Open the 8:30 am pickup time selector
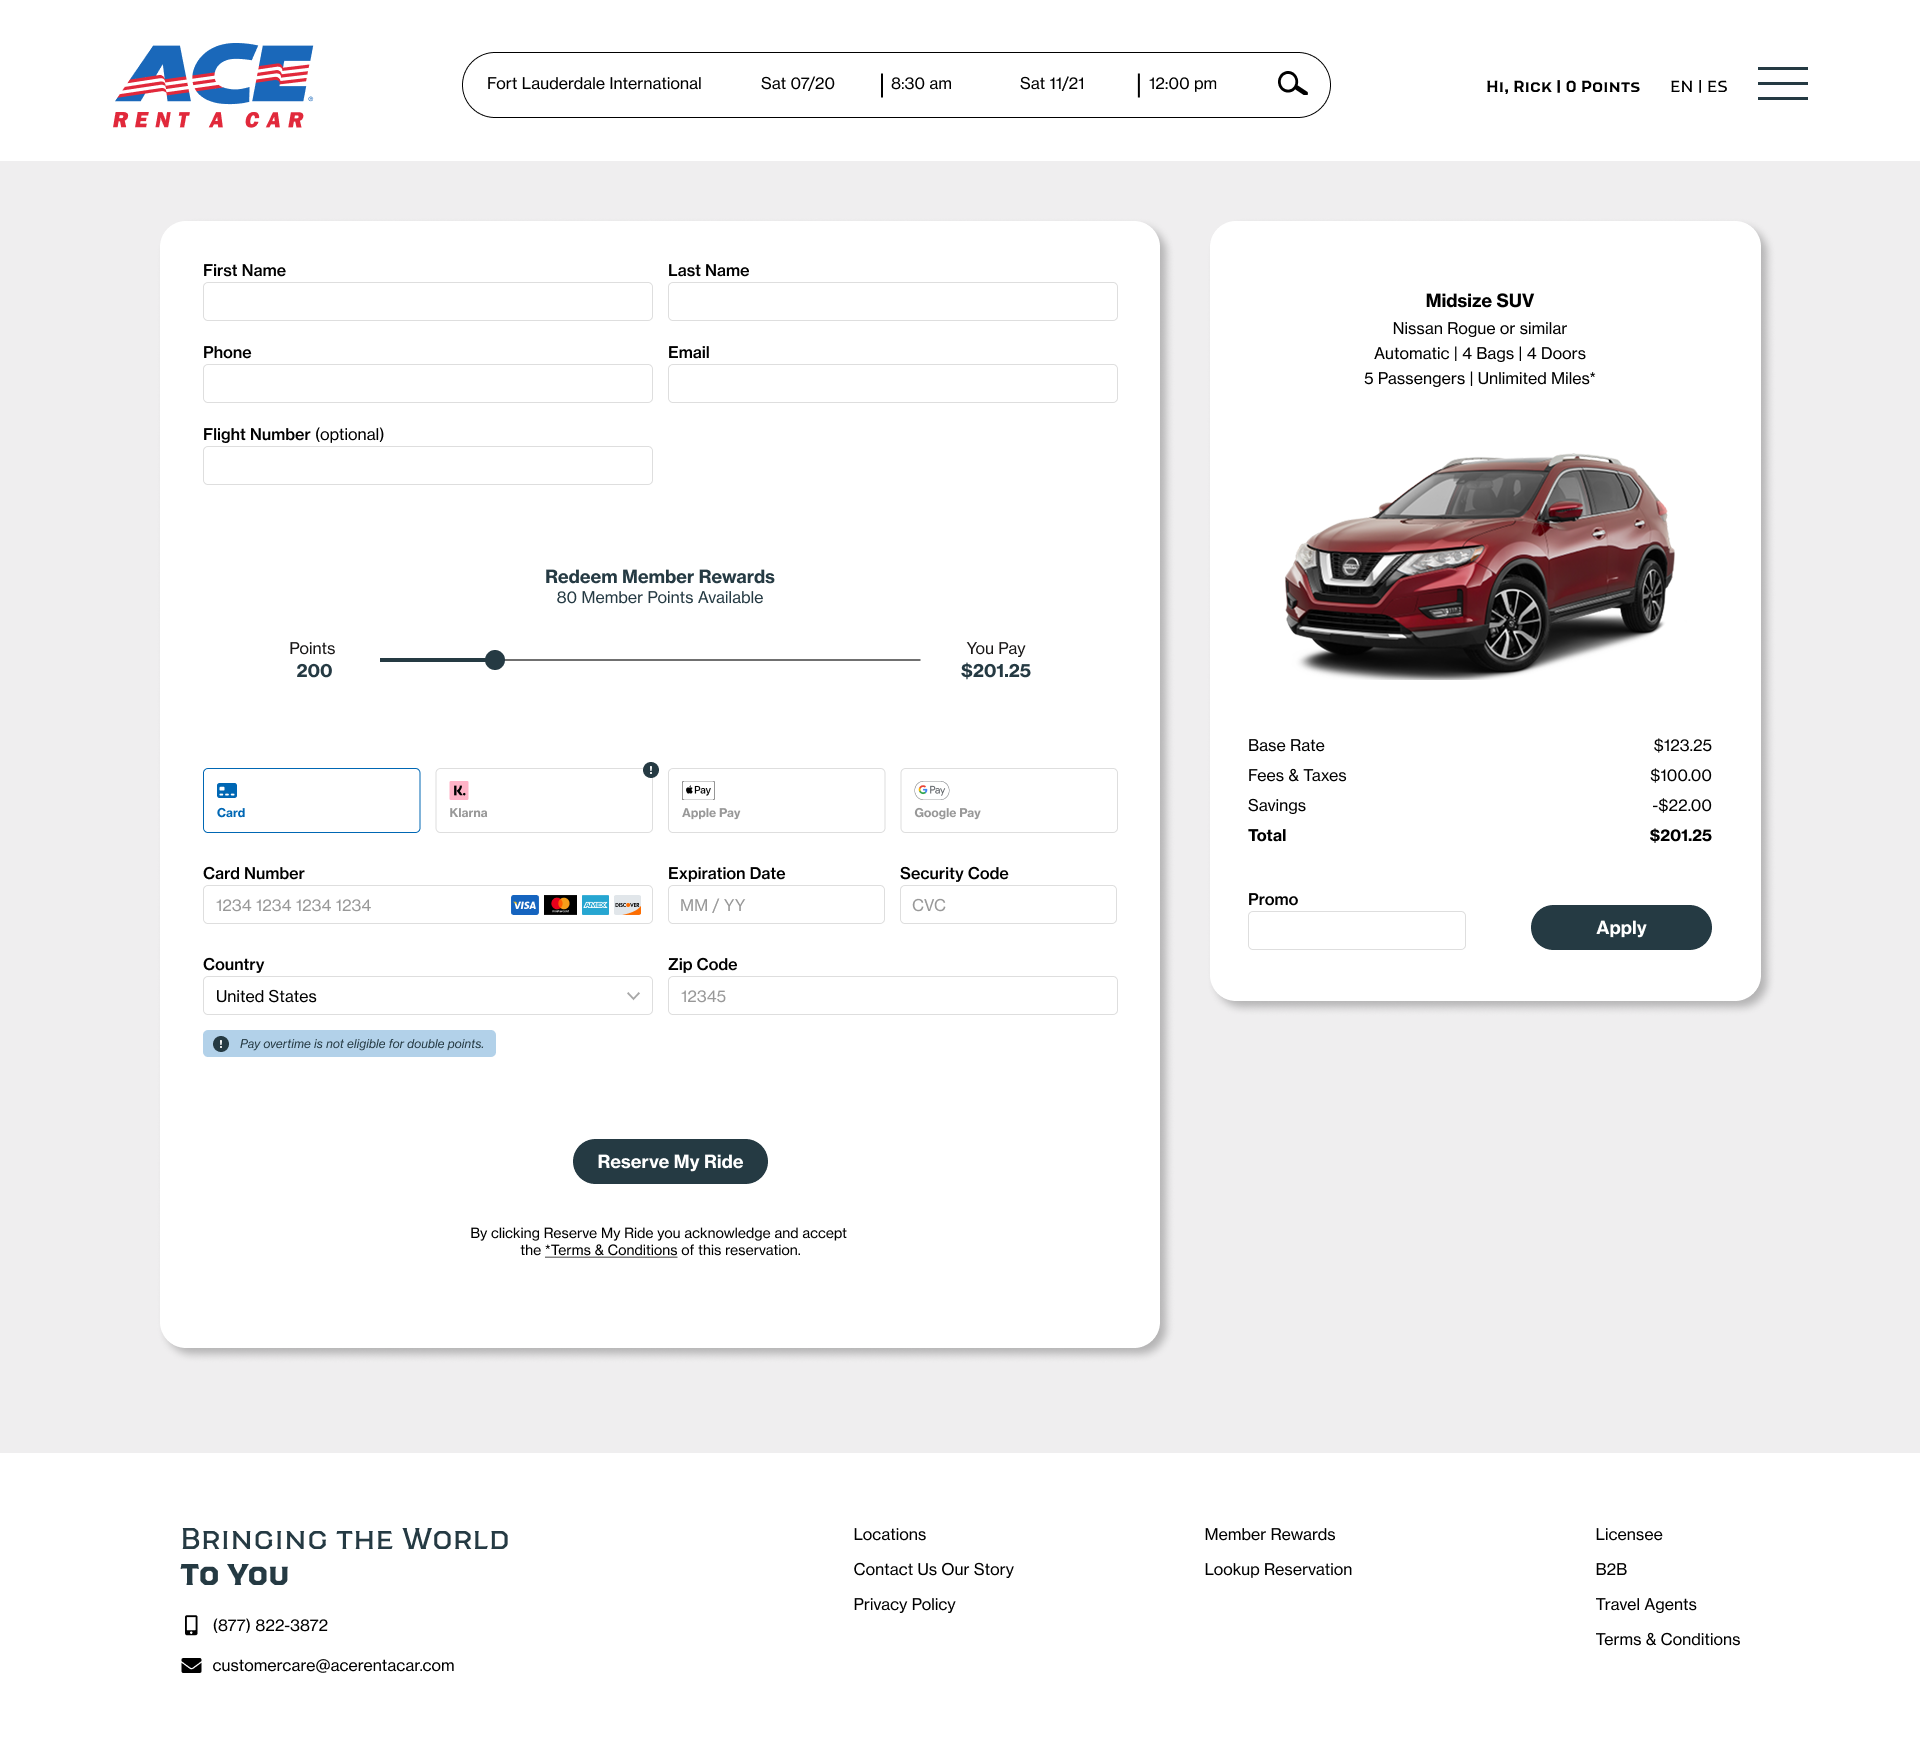This screenshot has height=1753, width=1920. 921,84
